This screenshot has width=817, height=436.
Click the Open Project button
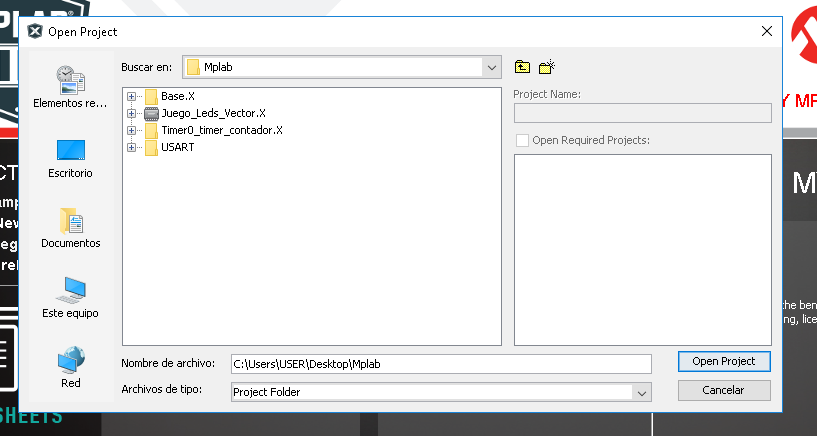724,362
